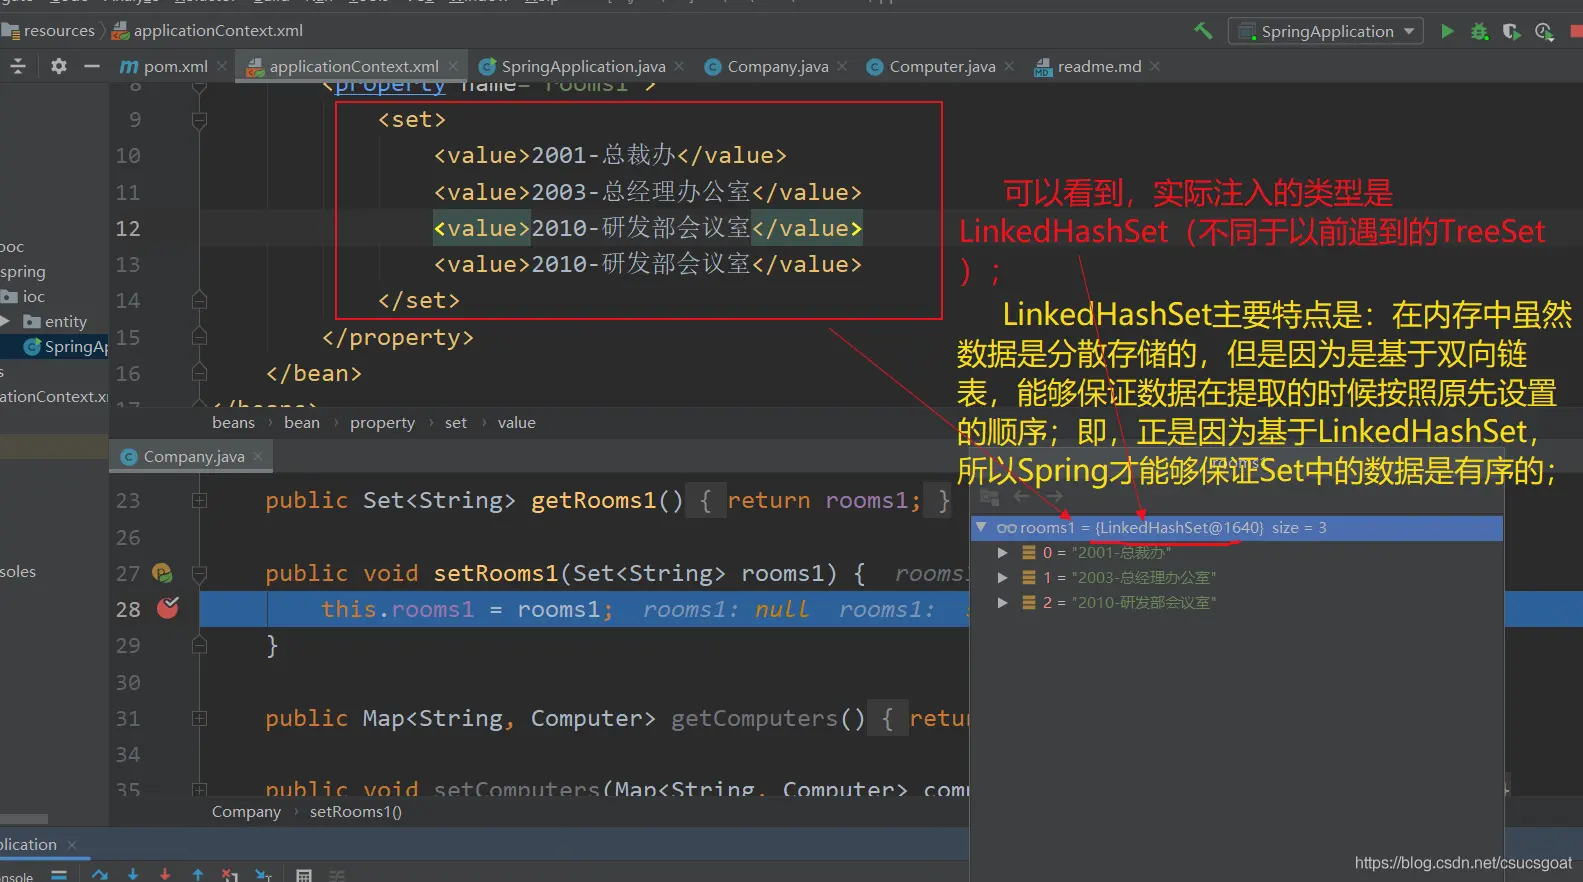Image resolution: width=1583 pixels, height=882 pixels.
Task: Open the Evaluate Expression calculator
Action: coord(304,876)
